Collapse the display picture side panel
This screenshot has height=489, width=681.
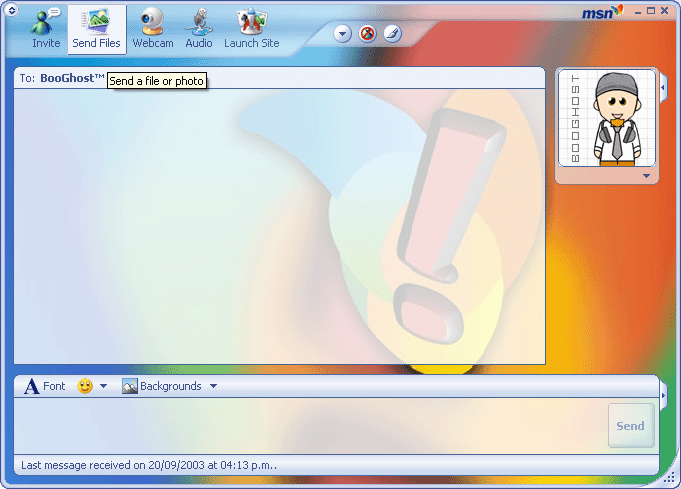coord(663,89)
